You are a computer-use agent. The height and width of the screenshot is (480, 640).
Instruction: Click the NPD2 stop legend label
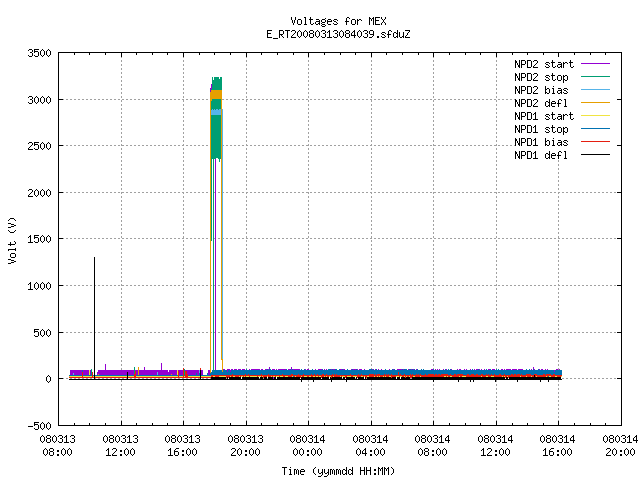pos(541,77)
